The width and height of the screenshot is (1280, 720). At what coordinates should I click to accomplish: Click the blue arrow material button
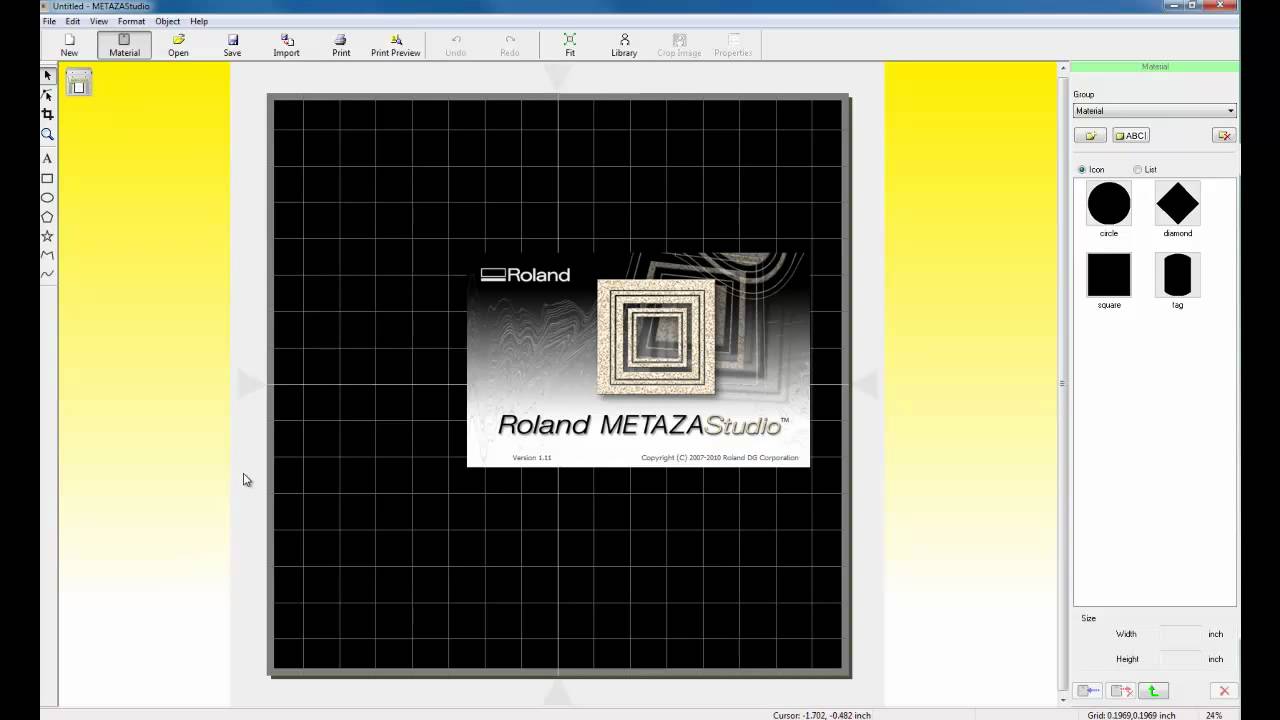[x=1088, y=691]
